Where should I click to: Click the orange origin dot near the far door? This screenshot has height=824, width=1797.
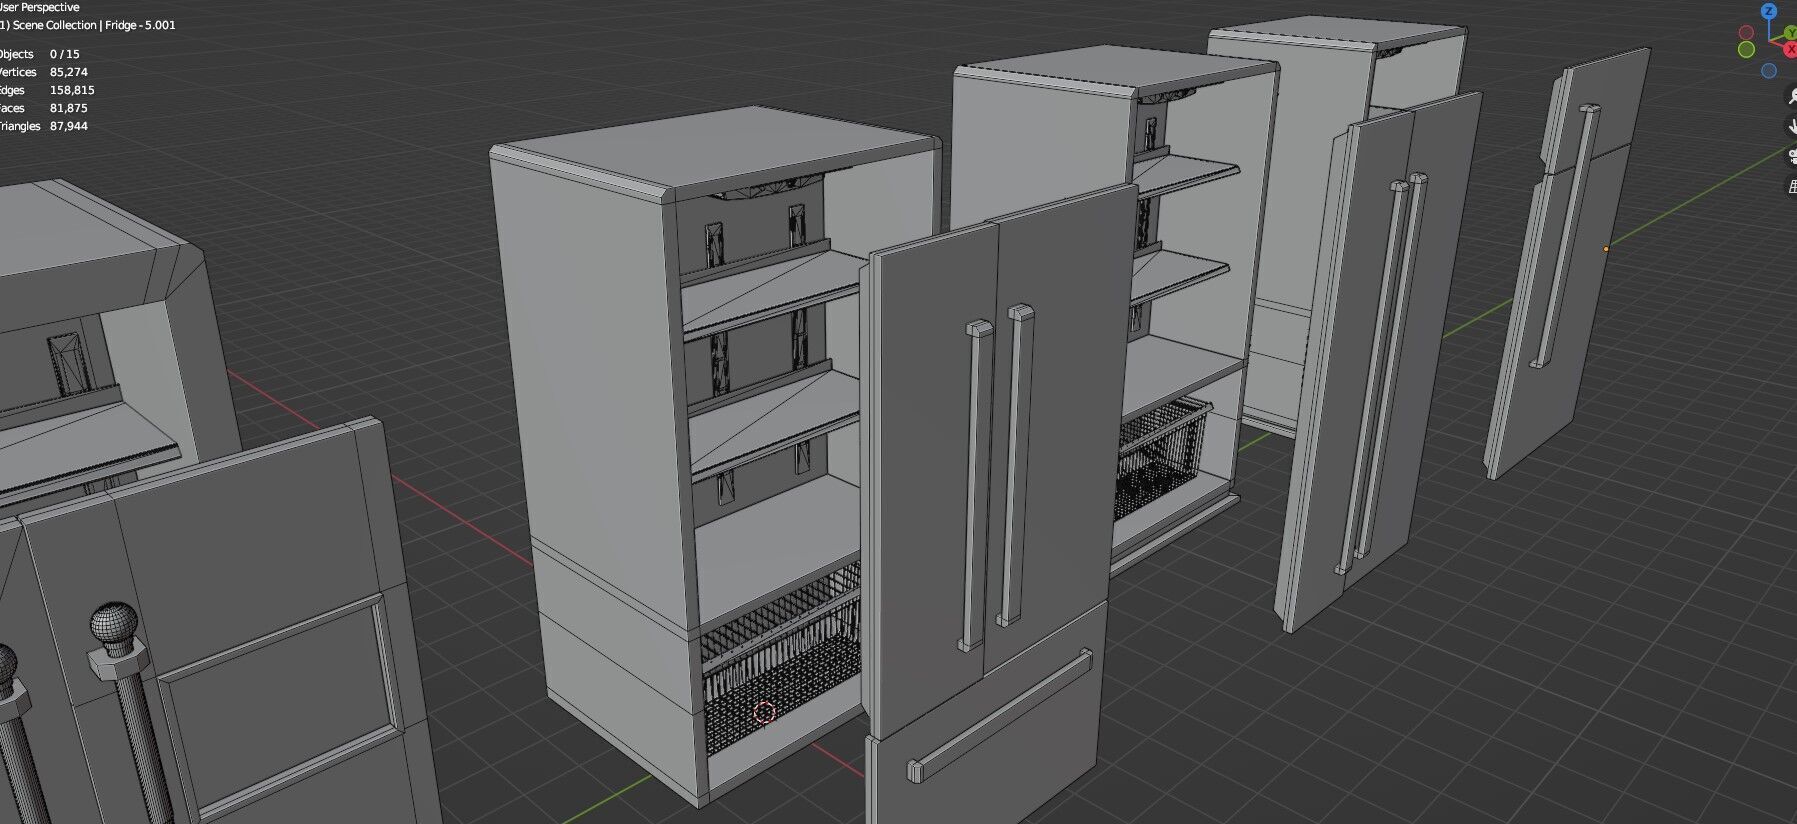tap(1606, 249)
